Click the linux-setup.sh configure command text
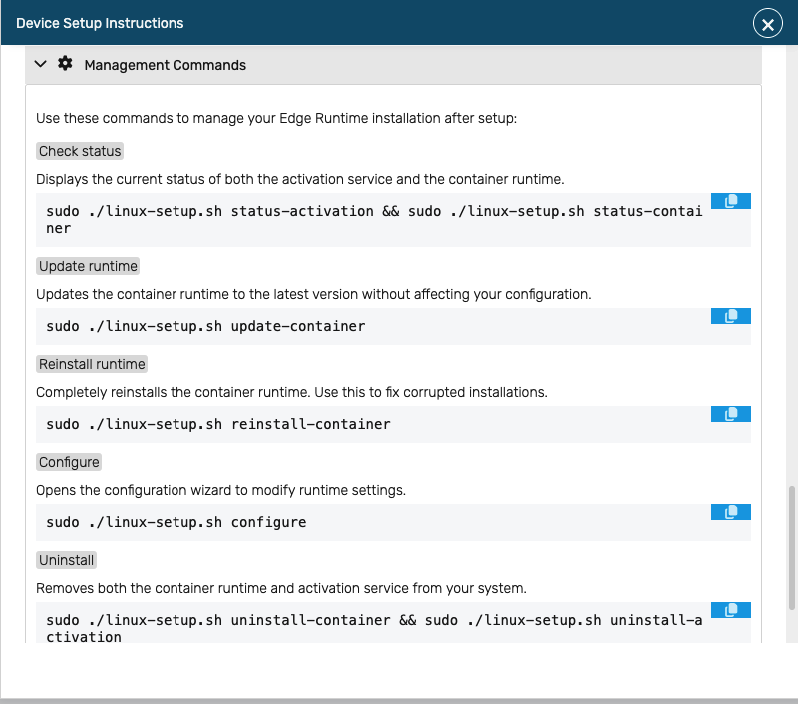 click(176, 522)
